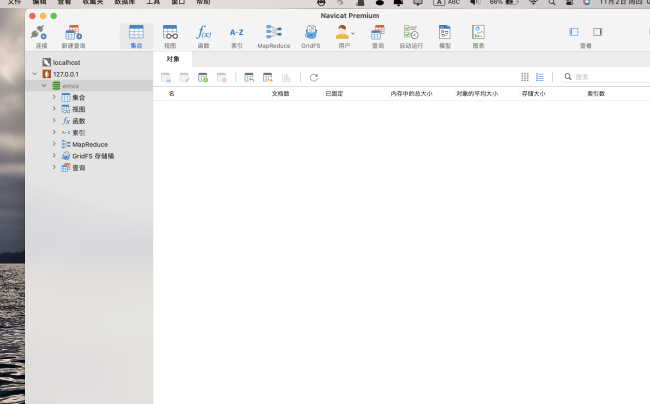Click the bar chart analyze icon in object toolbar
650x404 pixels.
[286, 77]
